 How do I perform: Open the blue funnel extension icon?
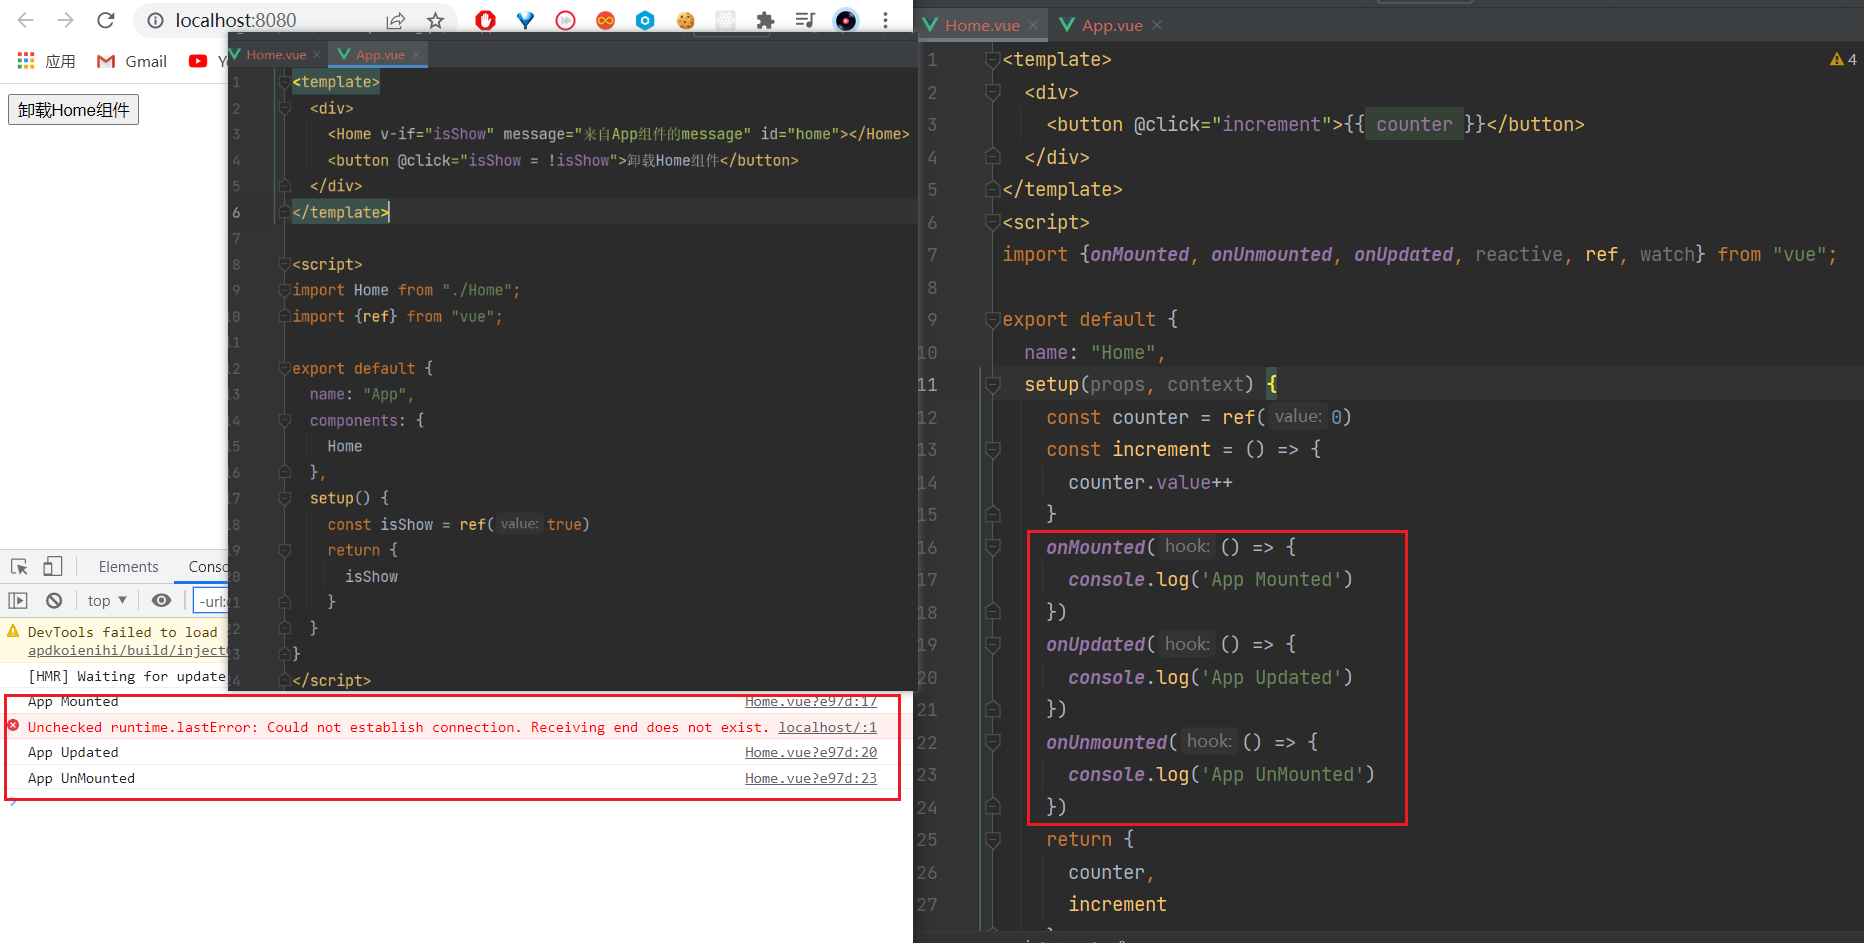pyautogui.click(x=526, y=20)
